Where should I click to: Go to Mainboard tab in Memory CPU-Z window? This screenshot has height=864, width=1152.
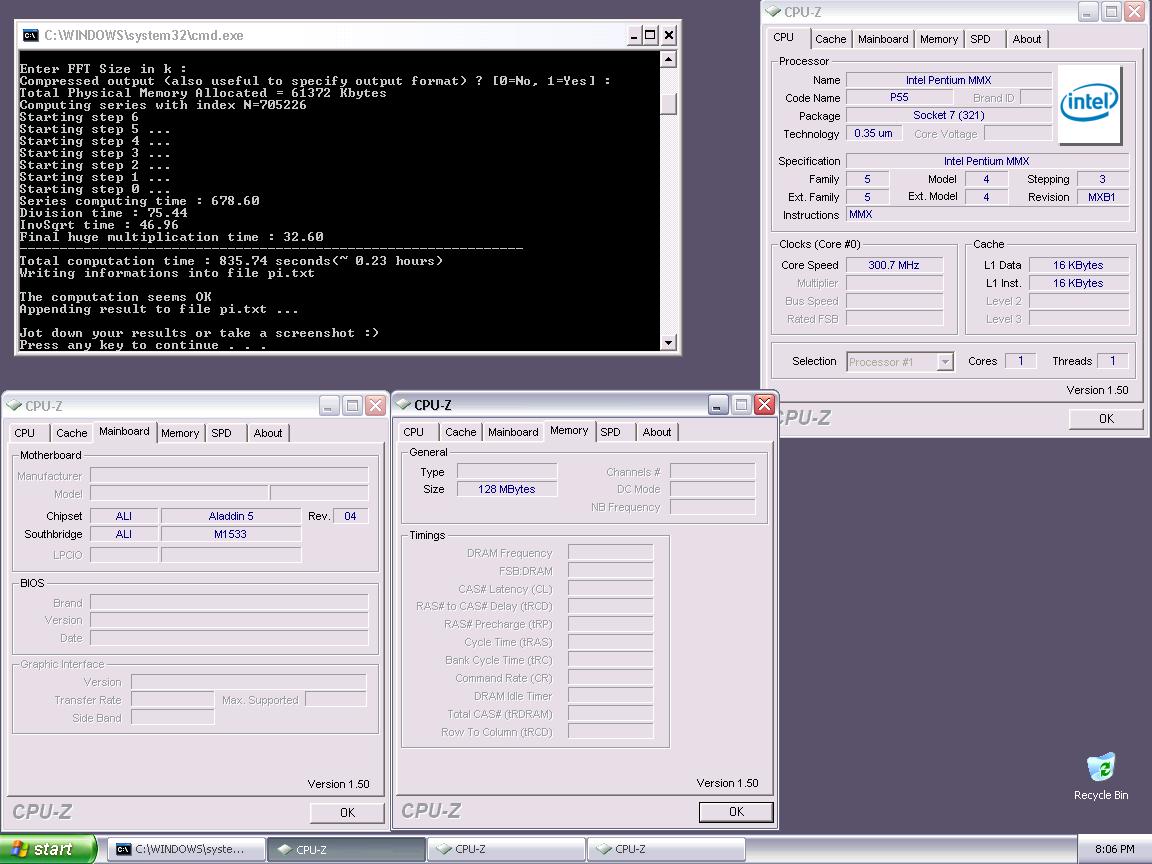click(513, 432)
